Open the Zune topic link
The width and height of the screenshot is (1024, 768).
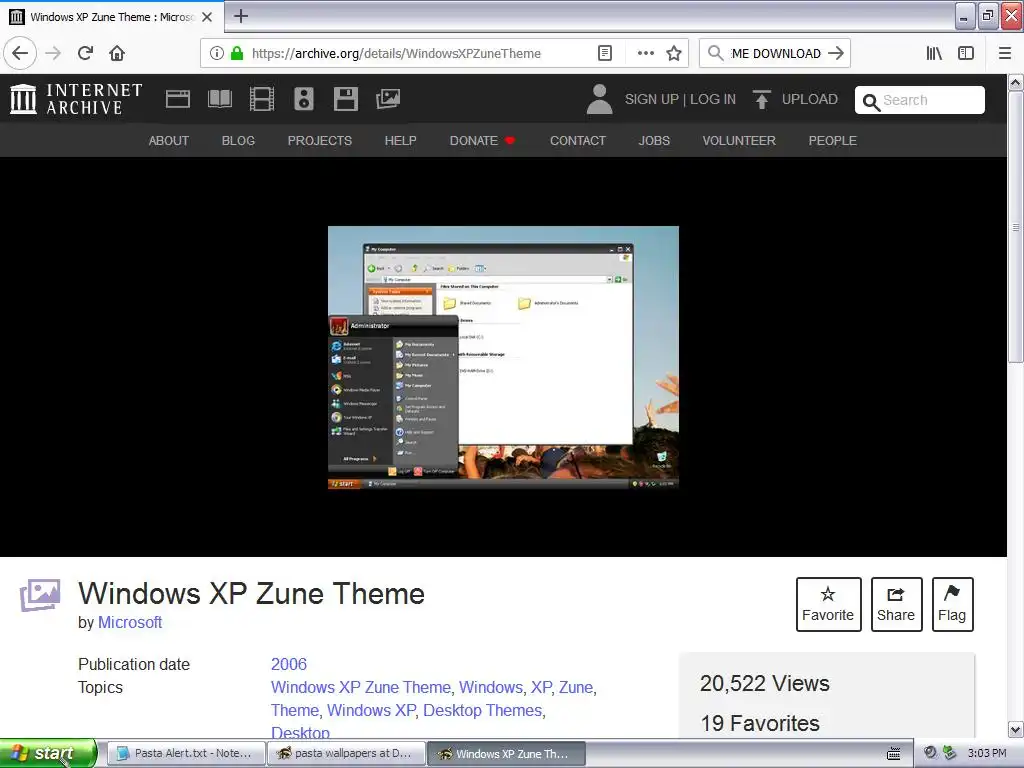(x=575, y=688)
